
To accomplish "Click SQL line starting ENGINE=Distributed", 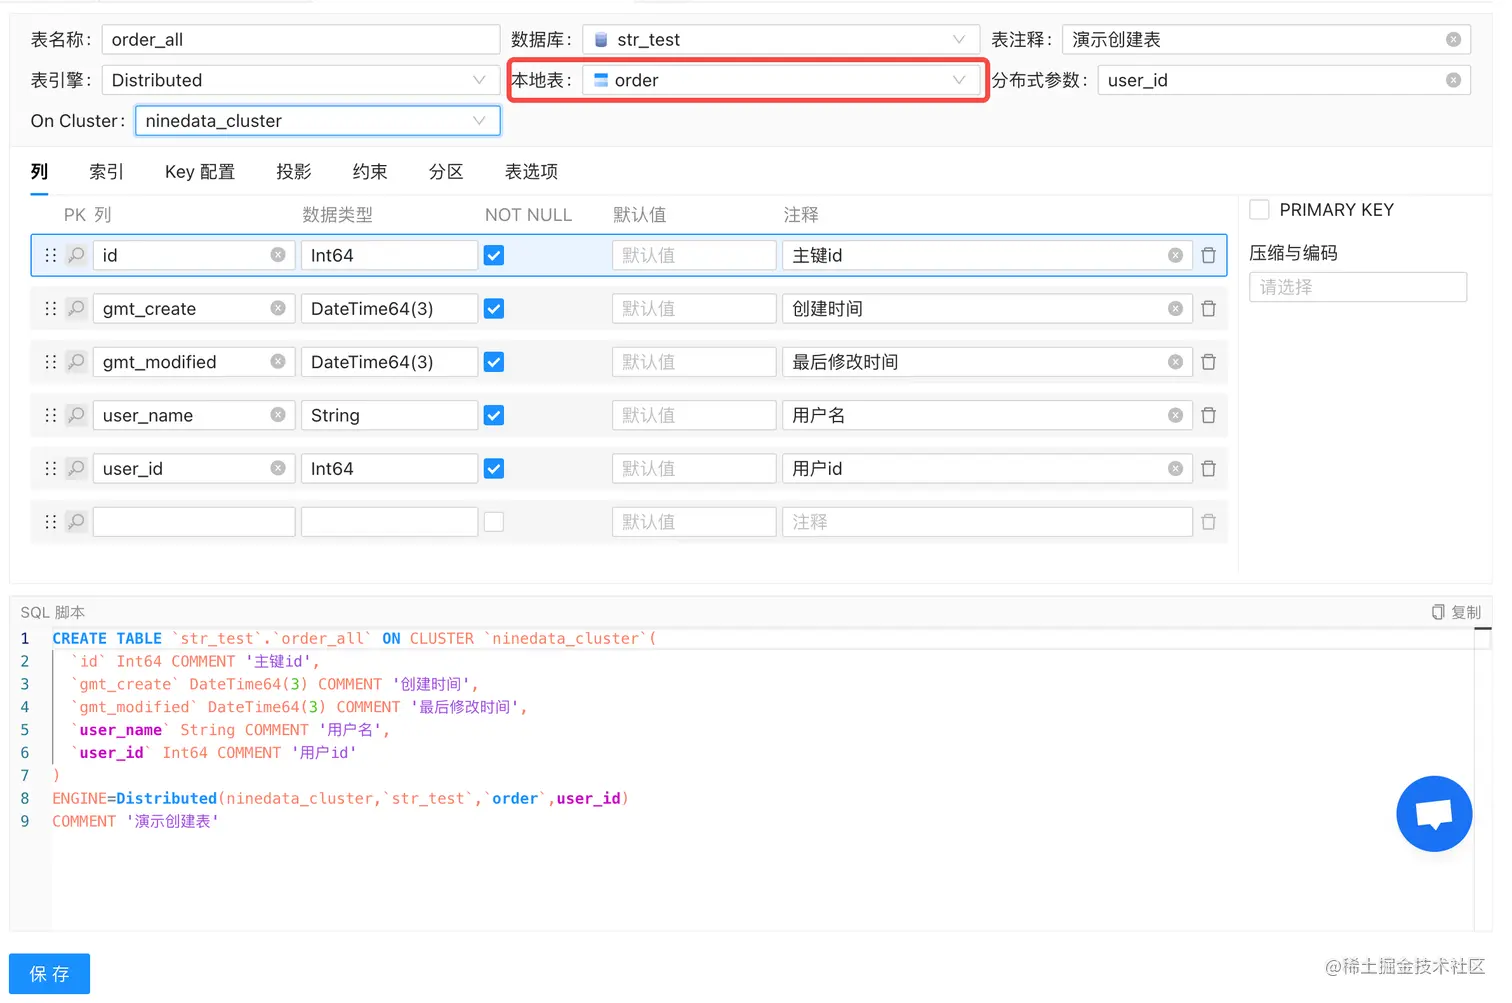I will point(340,798).
